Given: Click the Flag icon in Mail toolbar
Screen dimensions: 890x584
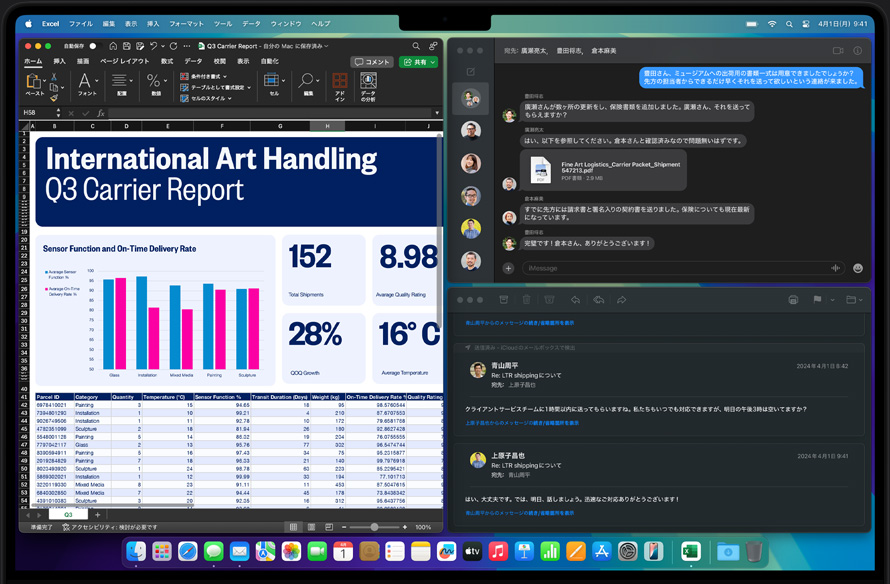Looking at the screenshot, I should pos(817,300).
